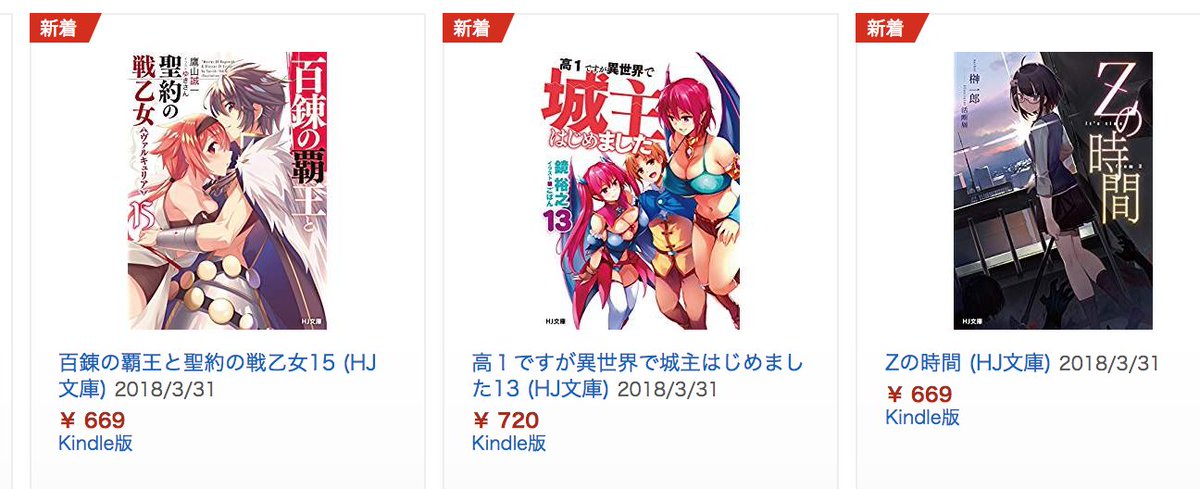Click the 2018/3/31 date of 百錬の覇王
The image size is (1200, 489).
point(165,388)
